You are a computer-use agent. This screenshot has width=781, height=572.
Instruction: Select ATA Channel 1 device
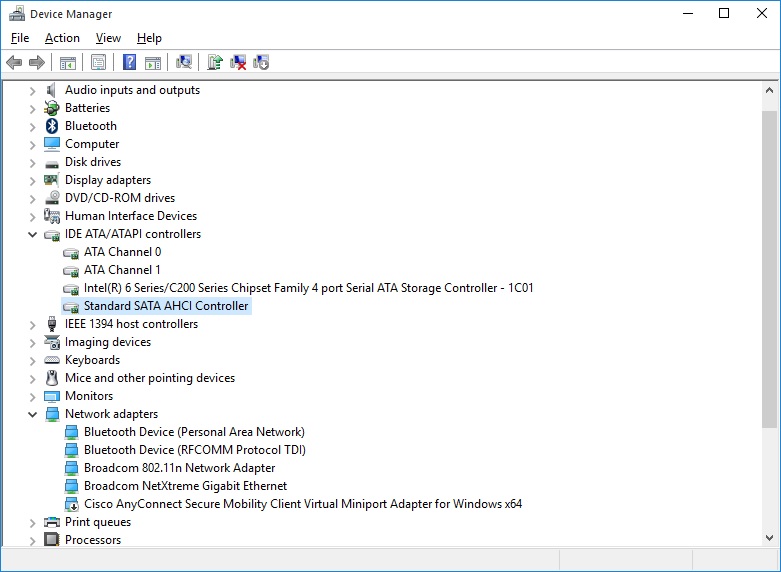[122, 270]
